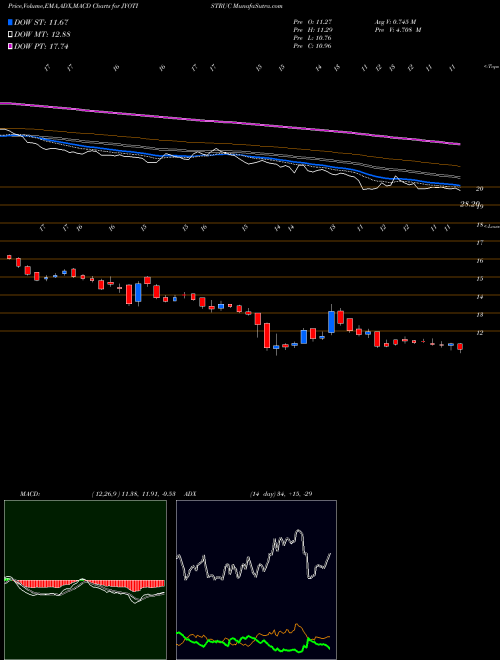This screenshot has height=660, width=500.
Task: Click the ADX '(14 day) 34, +15, -29' values
Action: [x=281, y=494]
